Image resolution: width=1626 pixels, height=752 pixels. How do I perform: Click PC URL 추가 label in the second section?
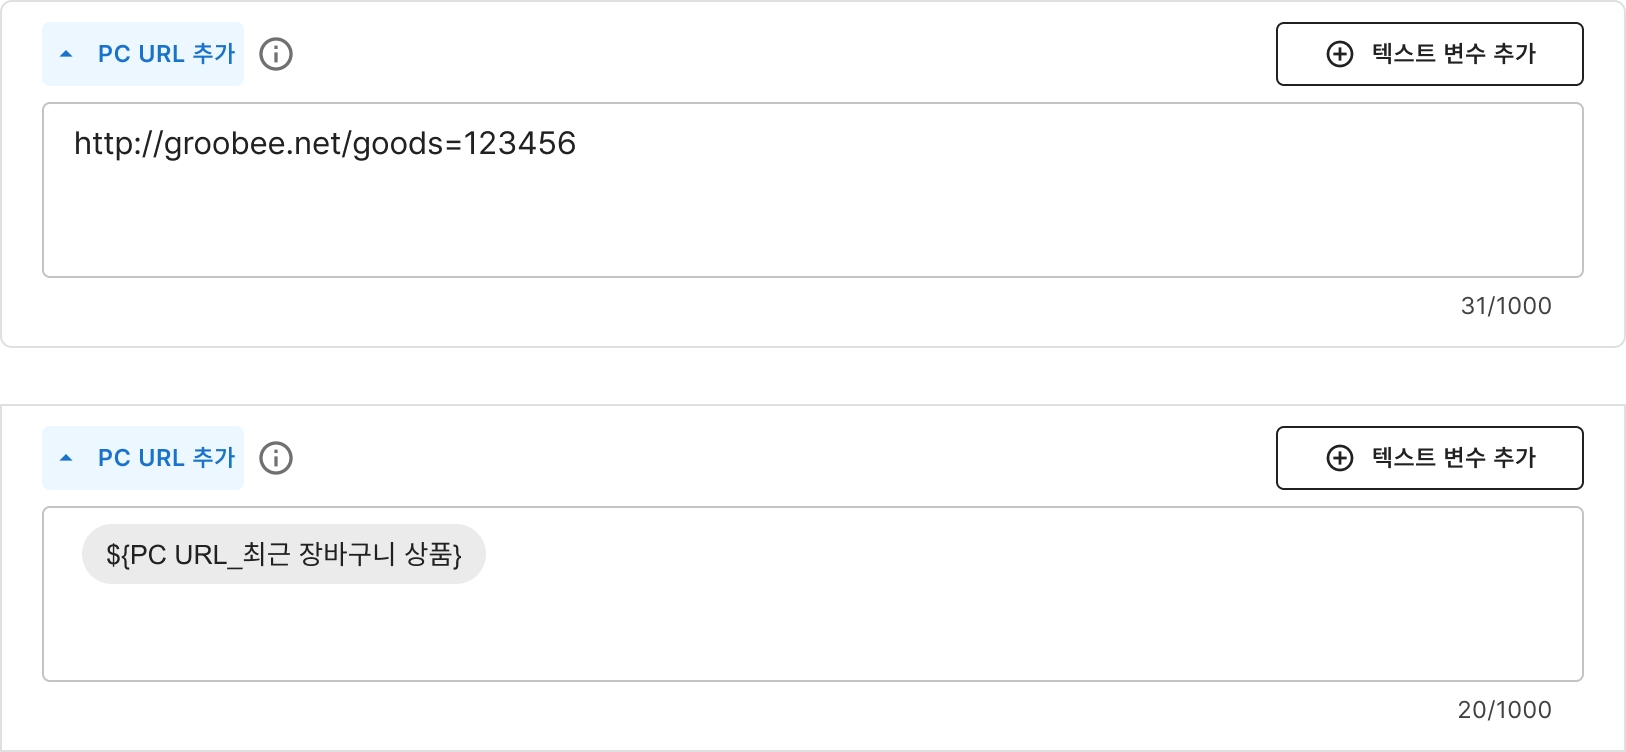coord(166,458)
